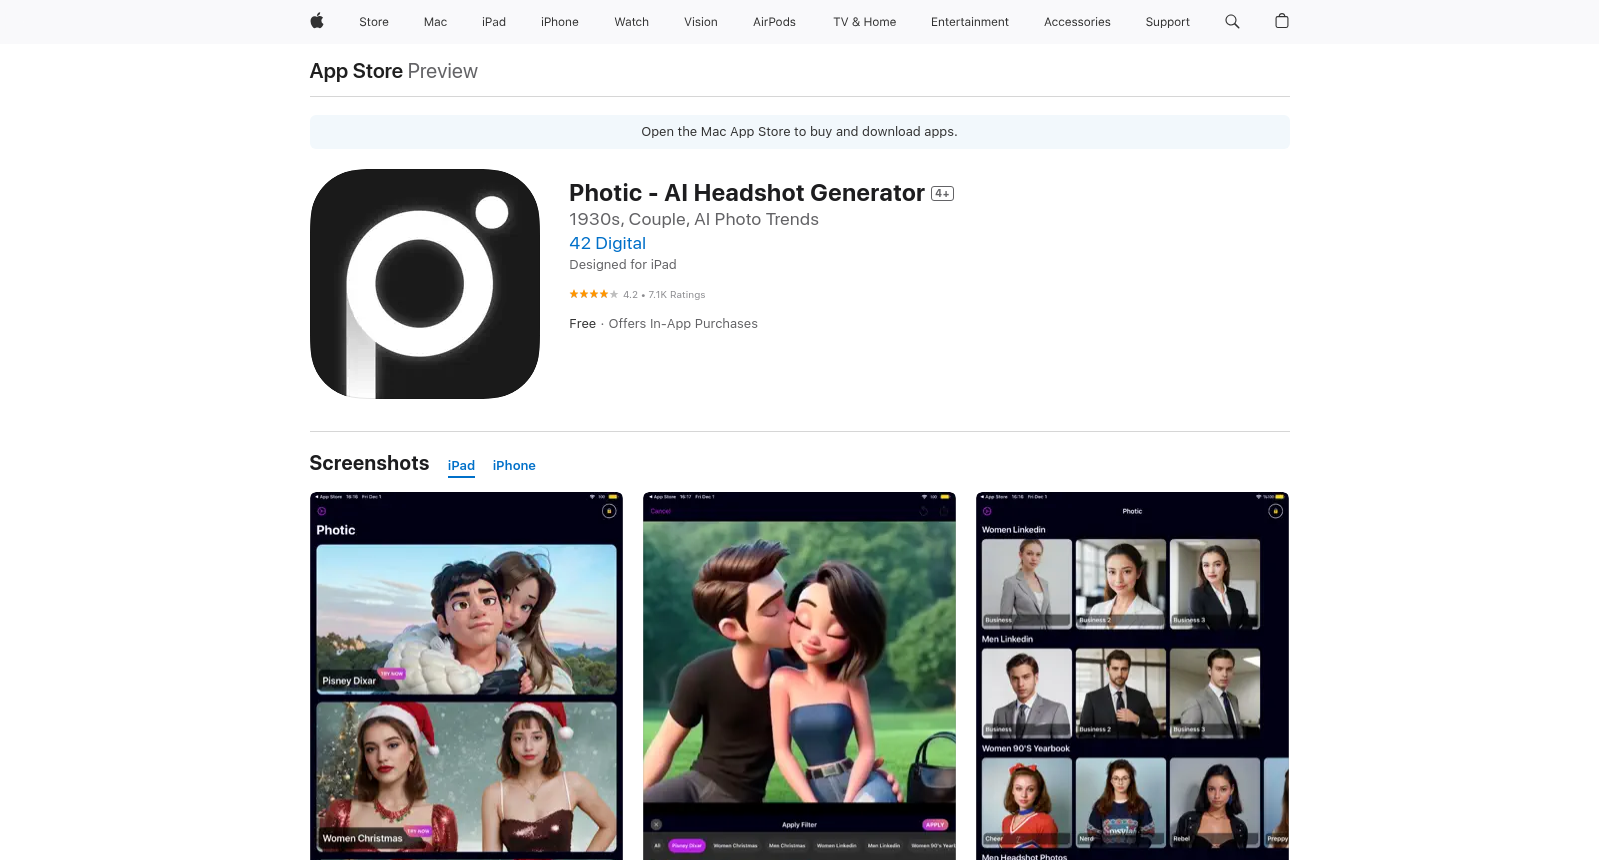Click the subtitle '1930s, Couple, AI Photo Trends'
The width and height of the screenshot is (1599, 860).
(x=694, y=220)
